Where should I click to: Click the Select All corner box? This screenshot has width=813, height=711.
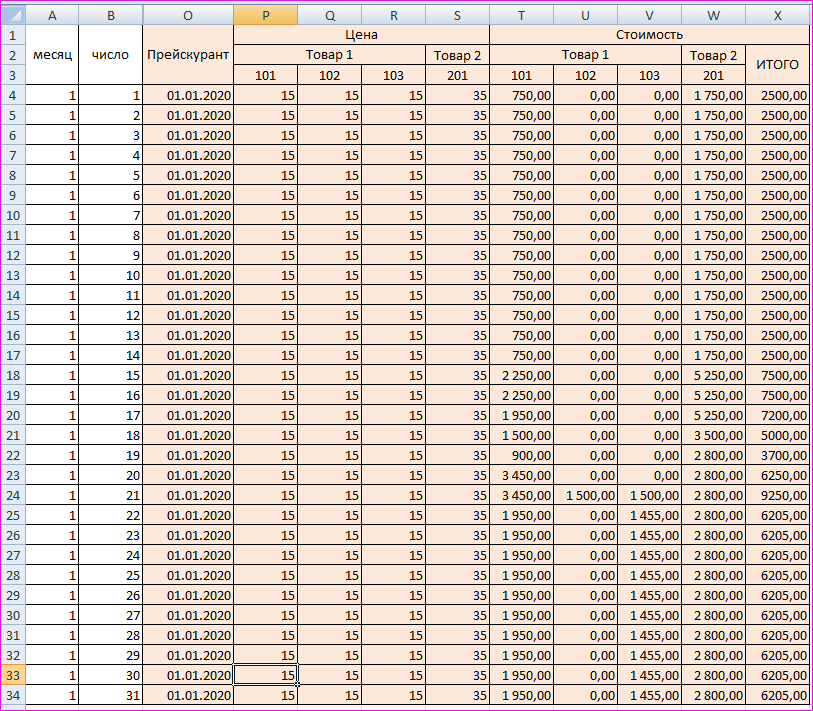pyautogui.click(x=12, y=15)
